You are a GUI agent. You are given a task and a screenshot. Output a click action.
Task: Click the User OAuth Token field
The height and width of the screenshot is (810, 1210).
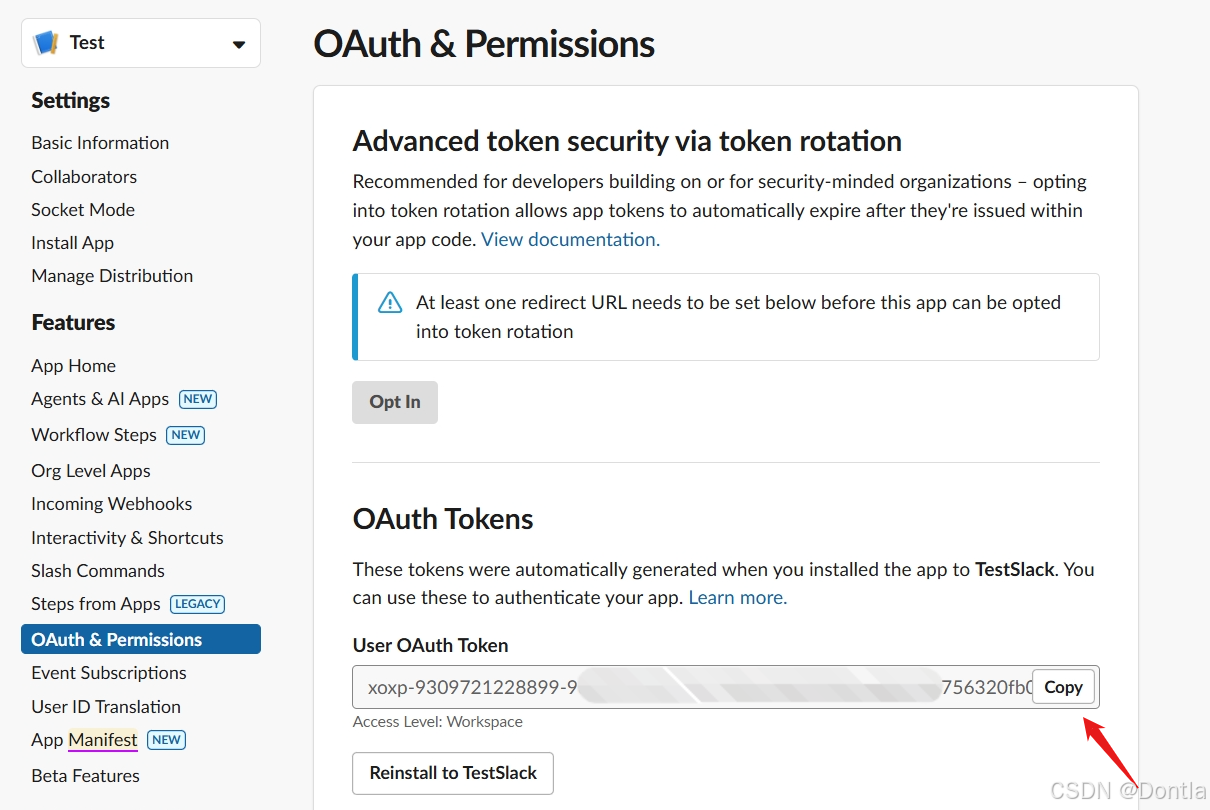click(692, 687)
